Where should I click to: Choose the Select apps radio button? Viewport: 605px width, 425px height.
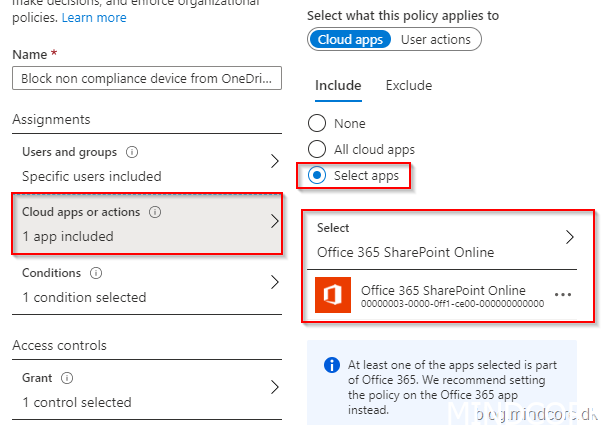pos(317,176)
